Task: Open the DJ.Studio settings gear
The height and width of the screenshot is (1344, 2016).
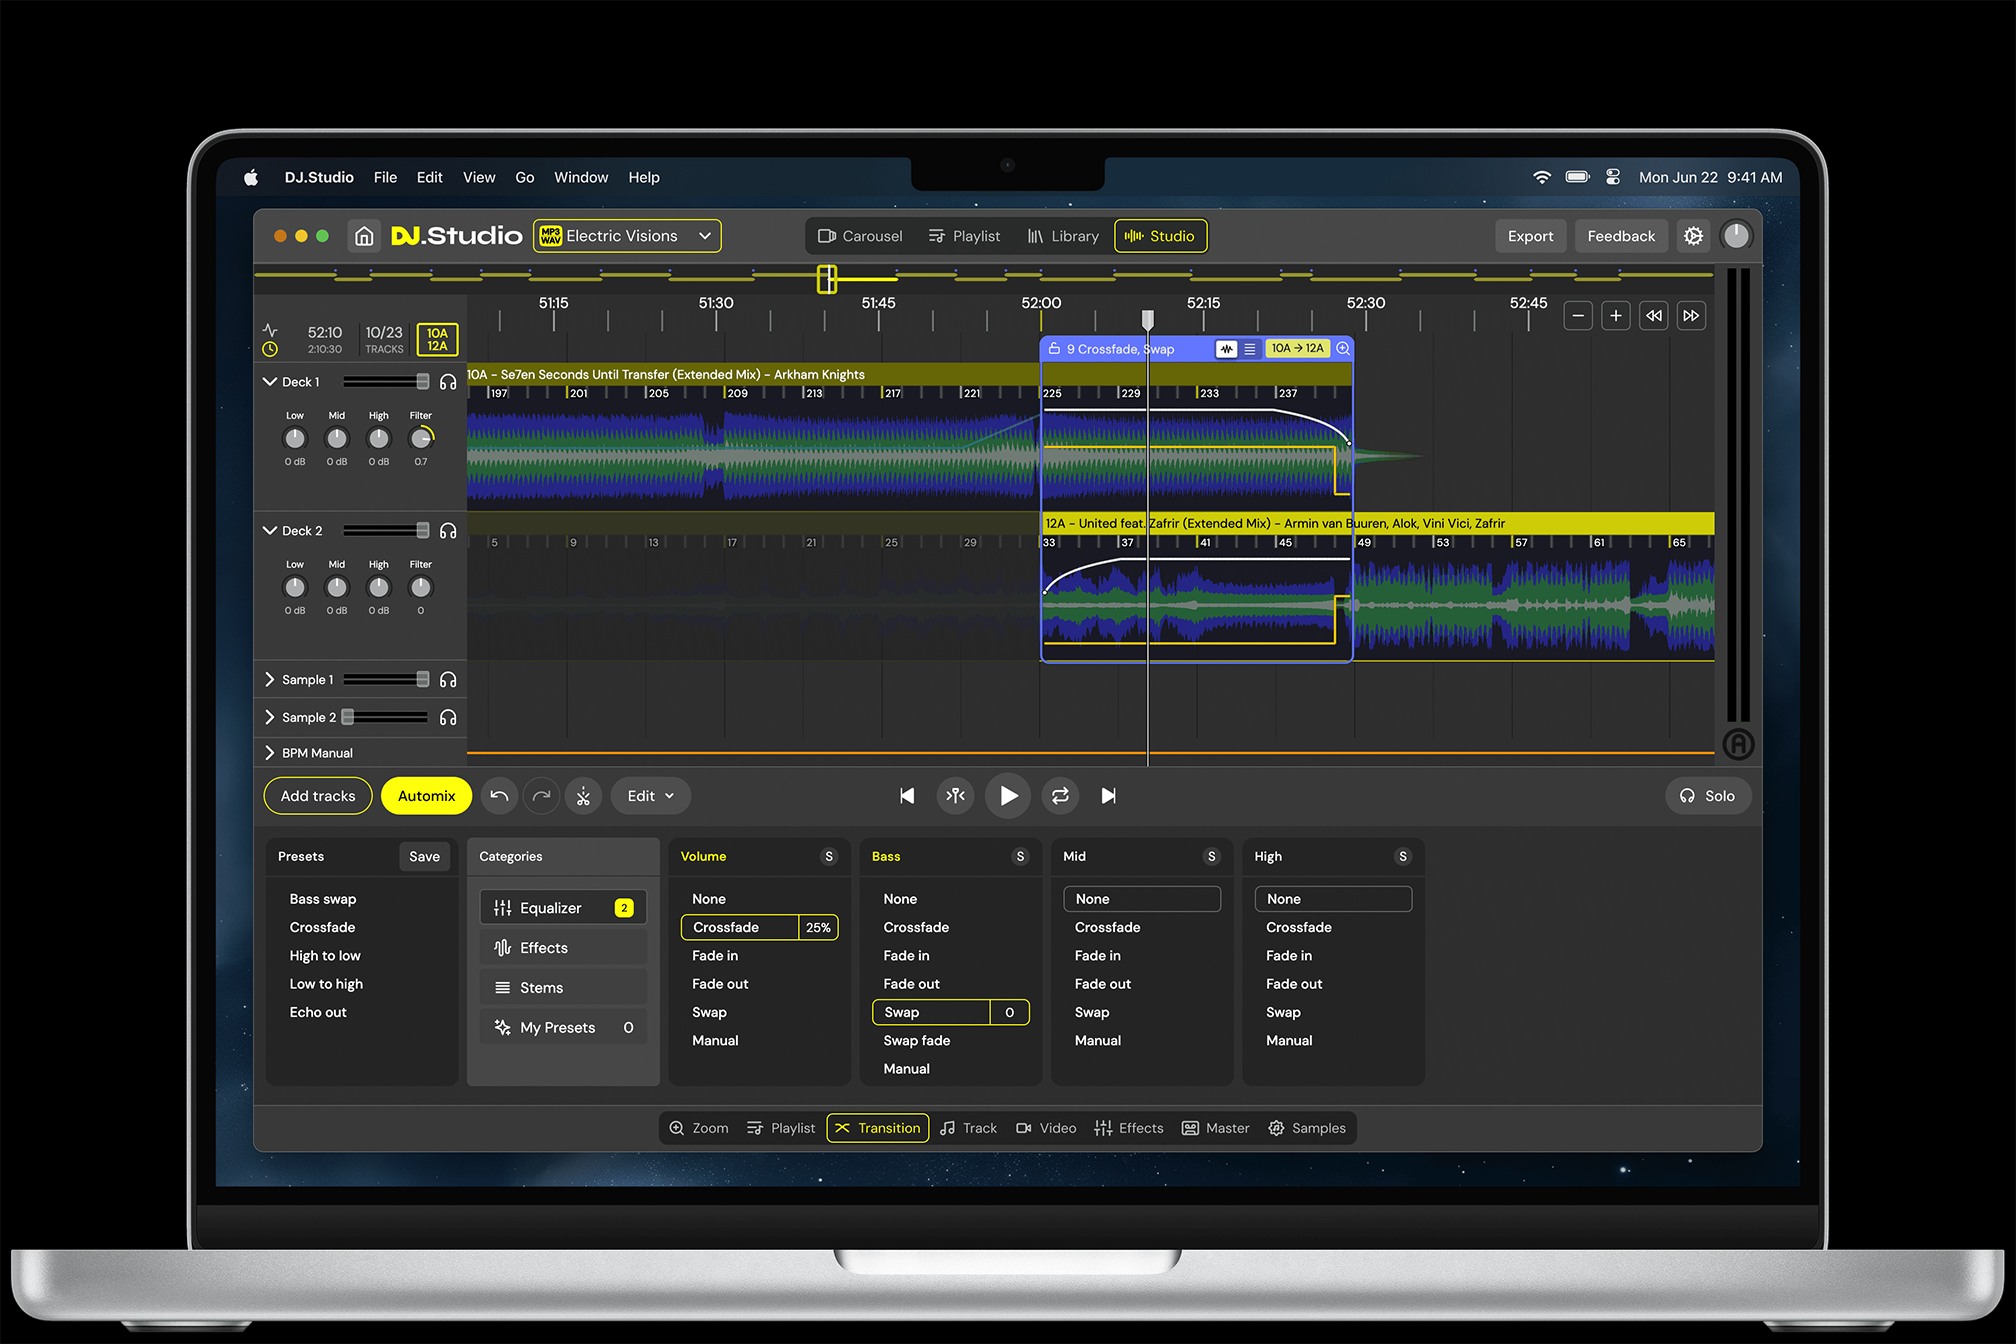Action: point(1693,236)
